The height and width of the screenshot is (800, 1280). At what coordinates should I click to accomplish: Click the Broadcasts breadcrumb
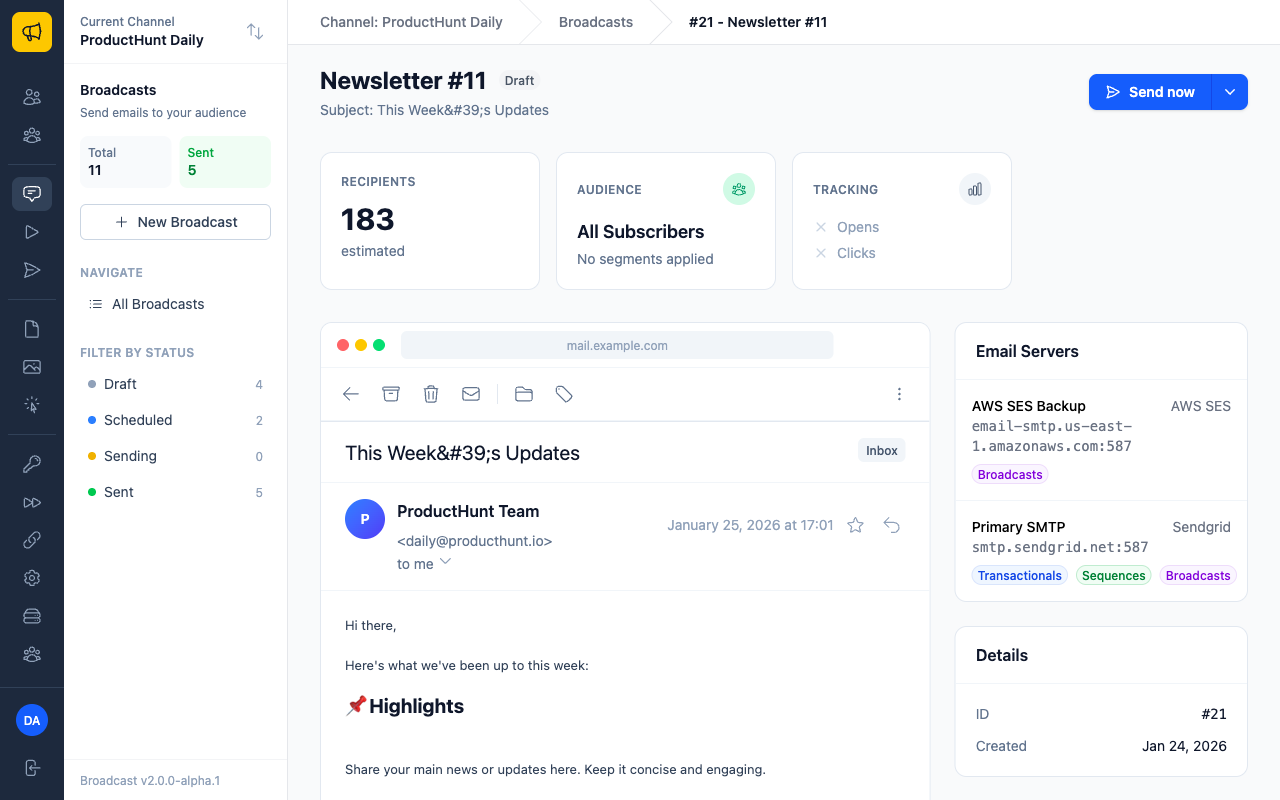tap(596, 22)
